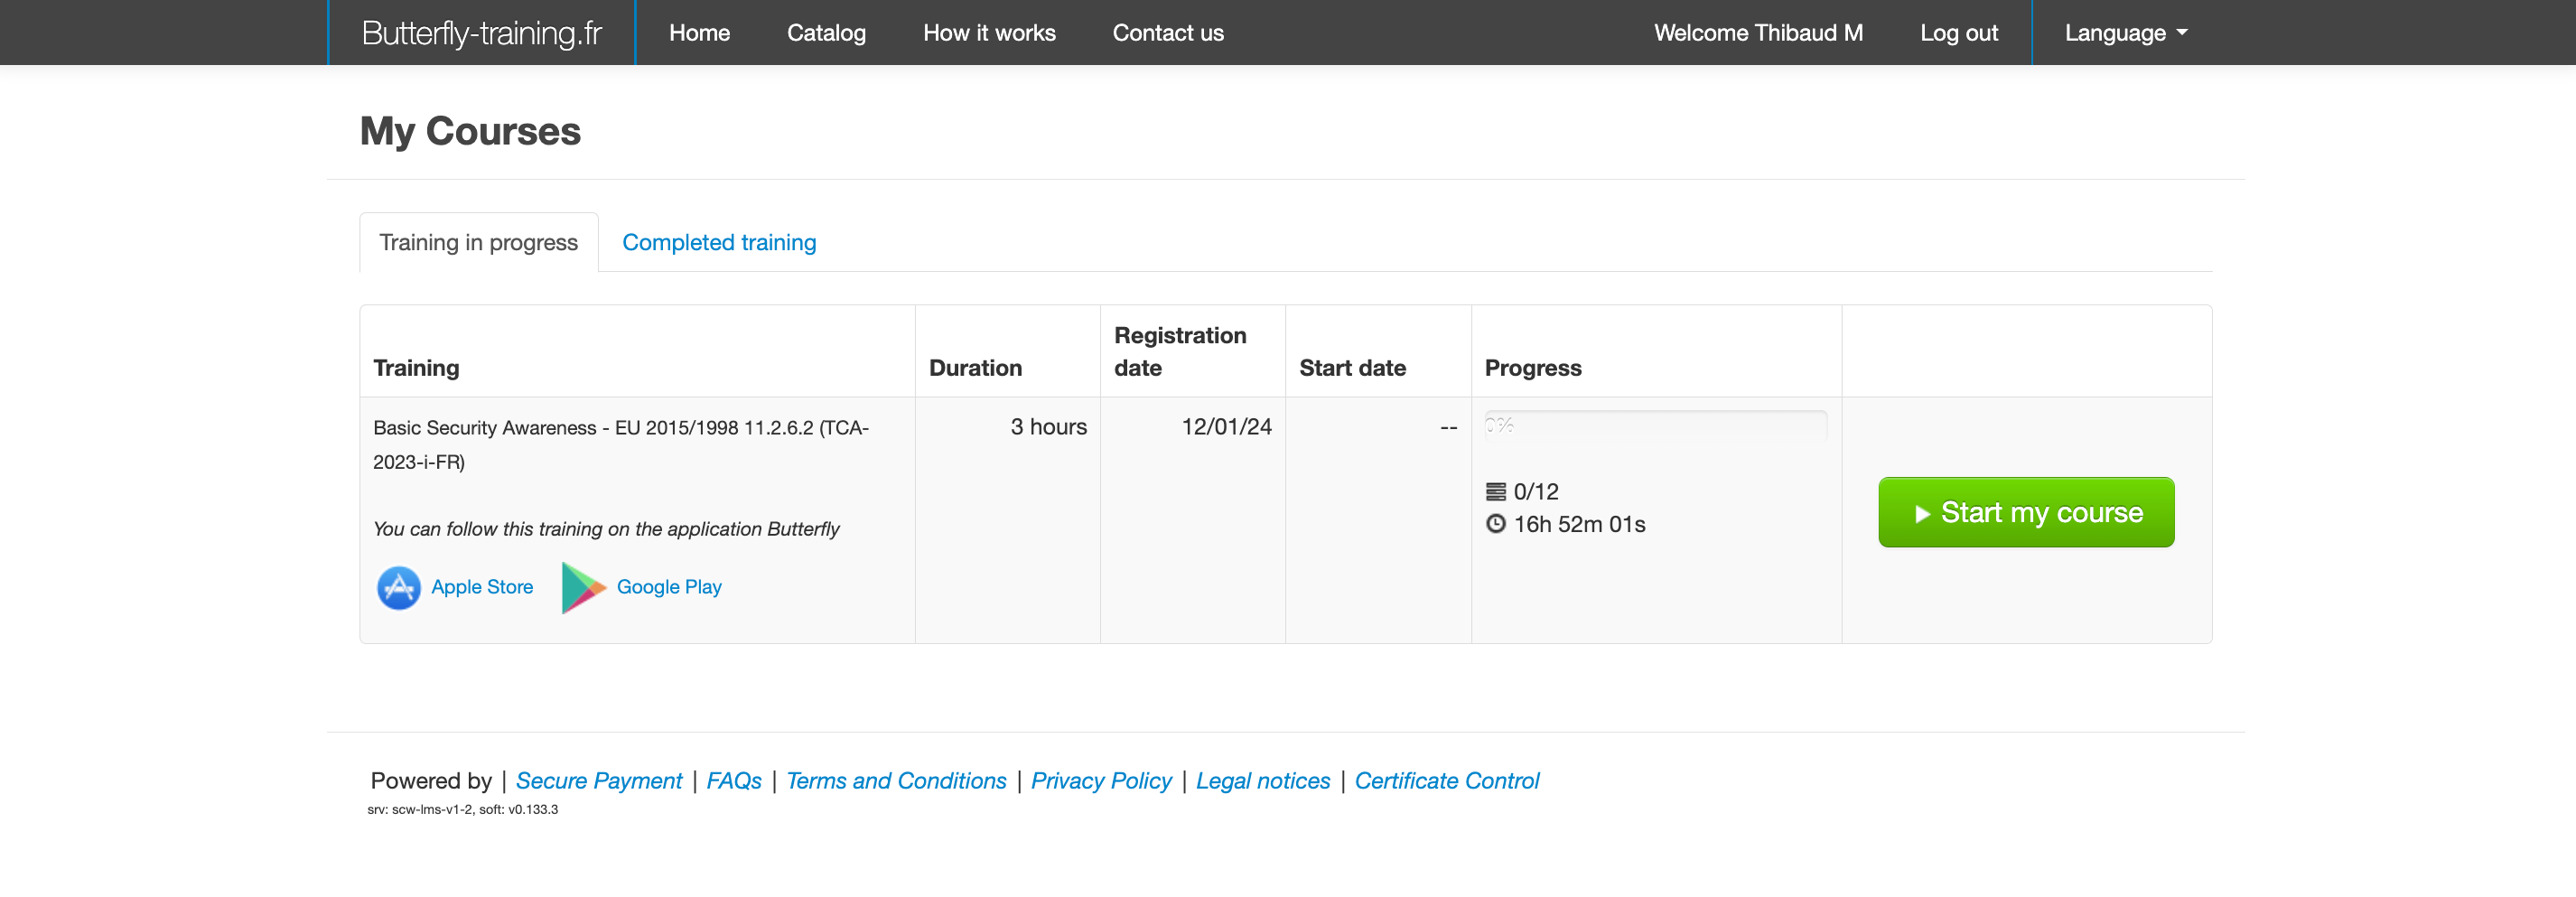Open the How it works page
This screenshot has width=2576, height=897.
[x=988, y=33]
